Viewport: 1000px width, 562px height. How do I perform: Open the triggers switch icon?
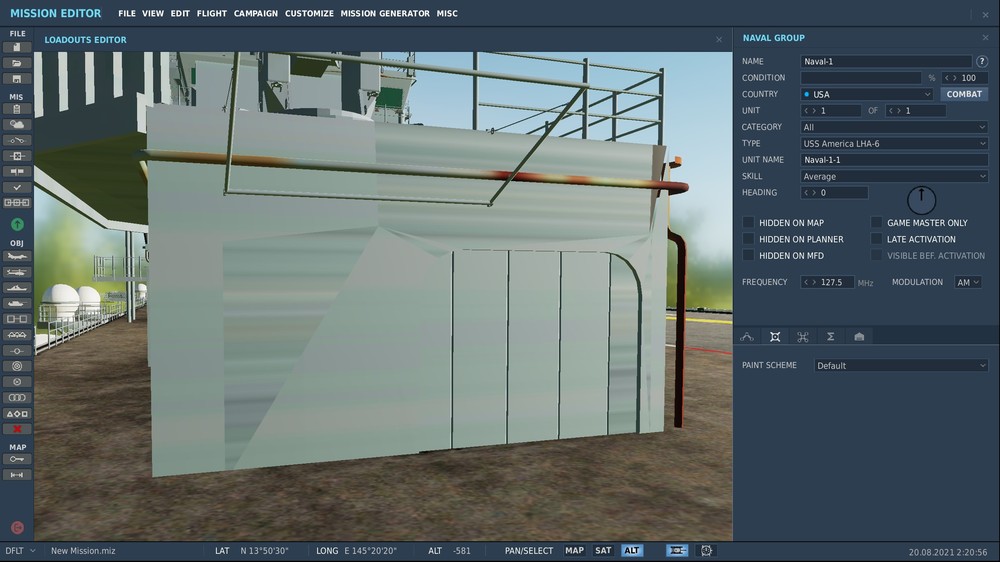click(x=17, y=140)
